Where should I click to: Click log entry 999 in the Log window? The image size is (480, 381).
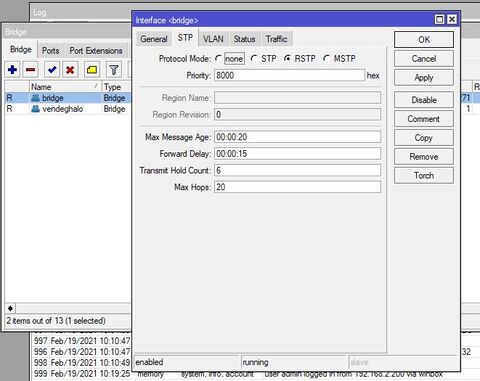coord(82,373)
